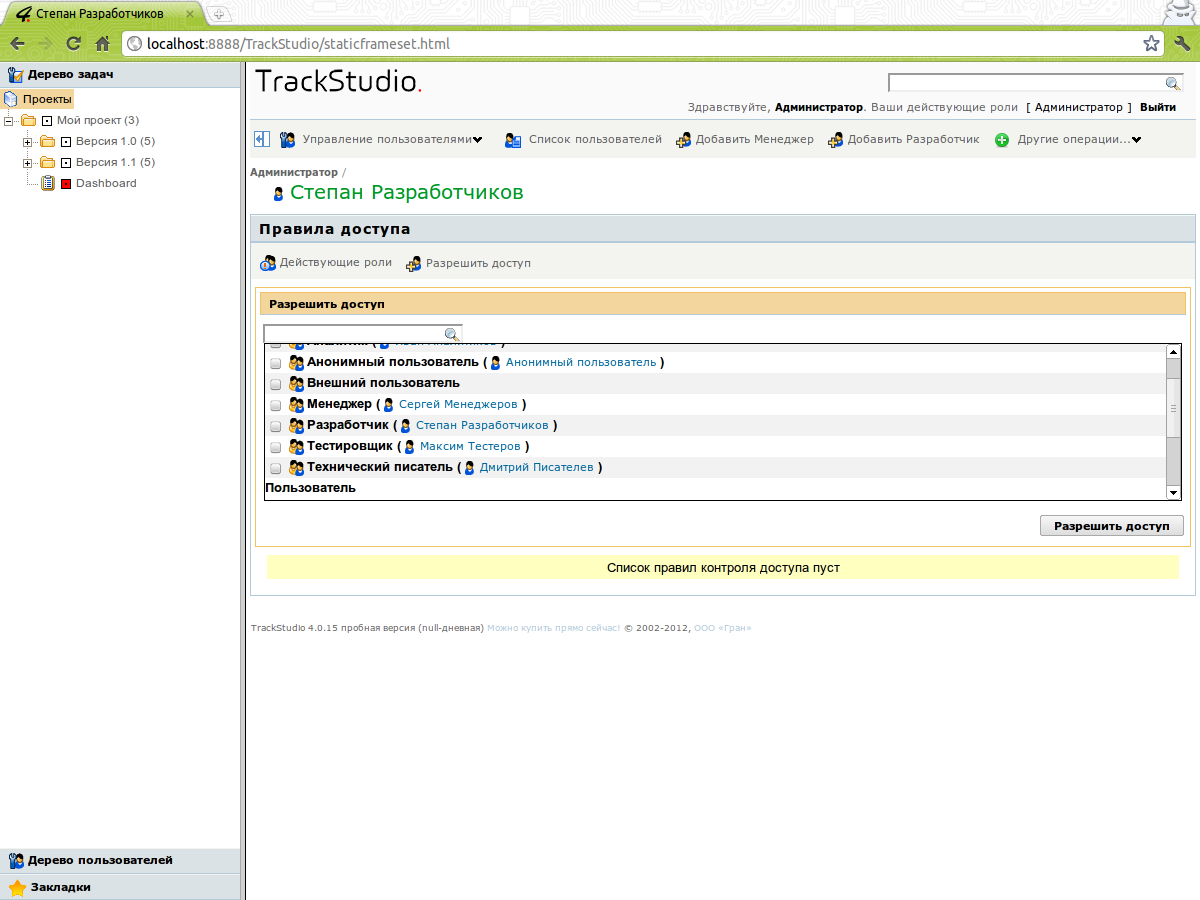
Task: Bookmark the page using the star icon
Action: click(x=1152, y=44)
